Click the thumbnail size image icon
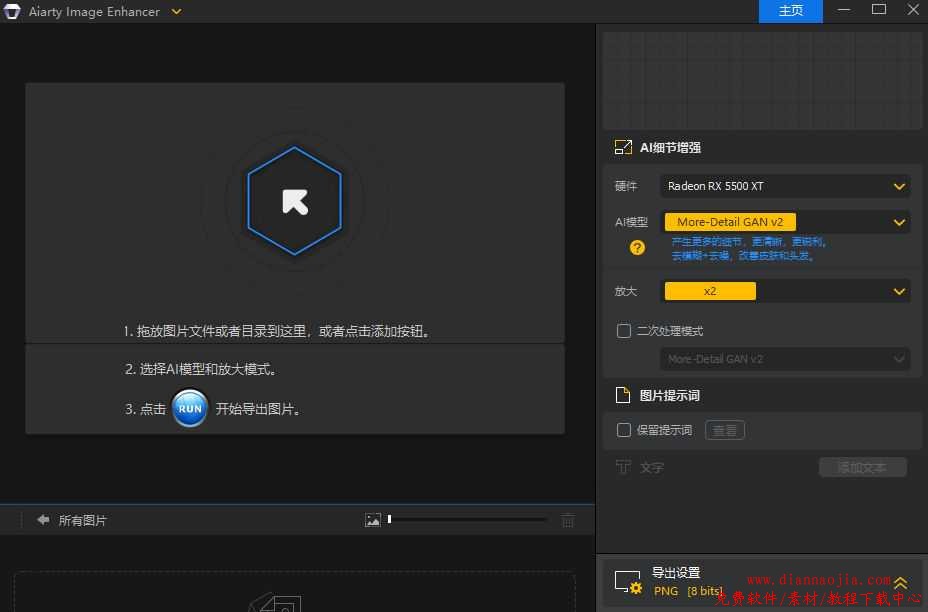 [x=373, y=520]
